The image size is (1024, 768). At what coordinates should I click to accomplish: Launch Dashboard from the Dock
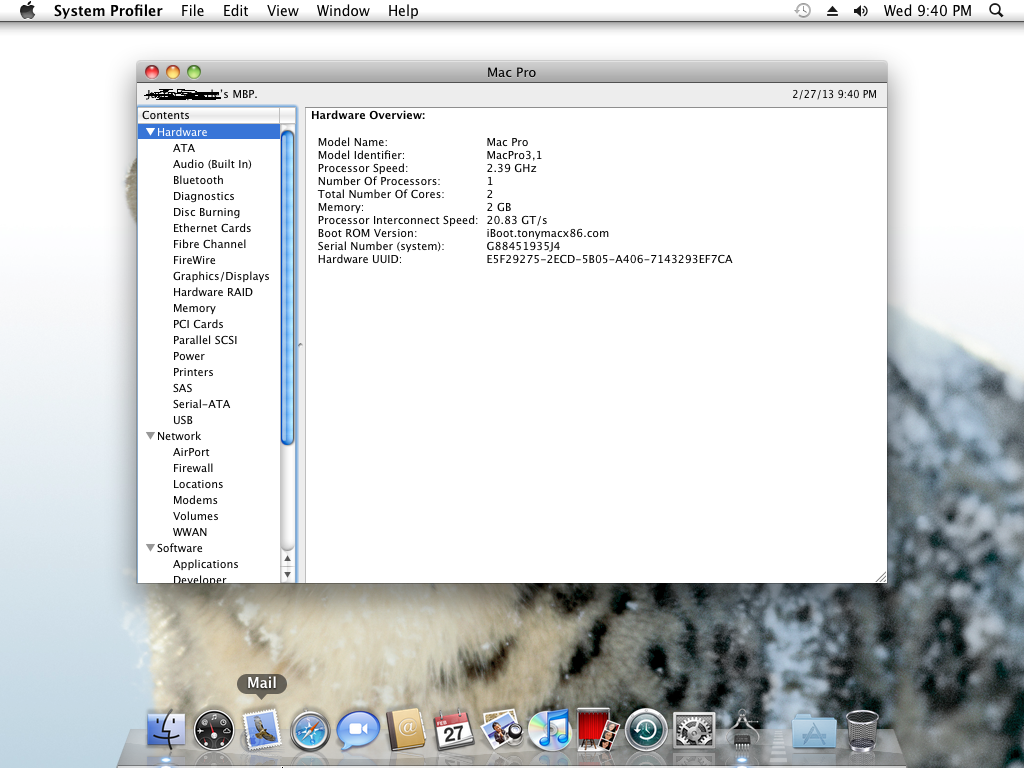[x=214, y=729]
